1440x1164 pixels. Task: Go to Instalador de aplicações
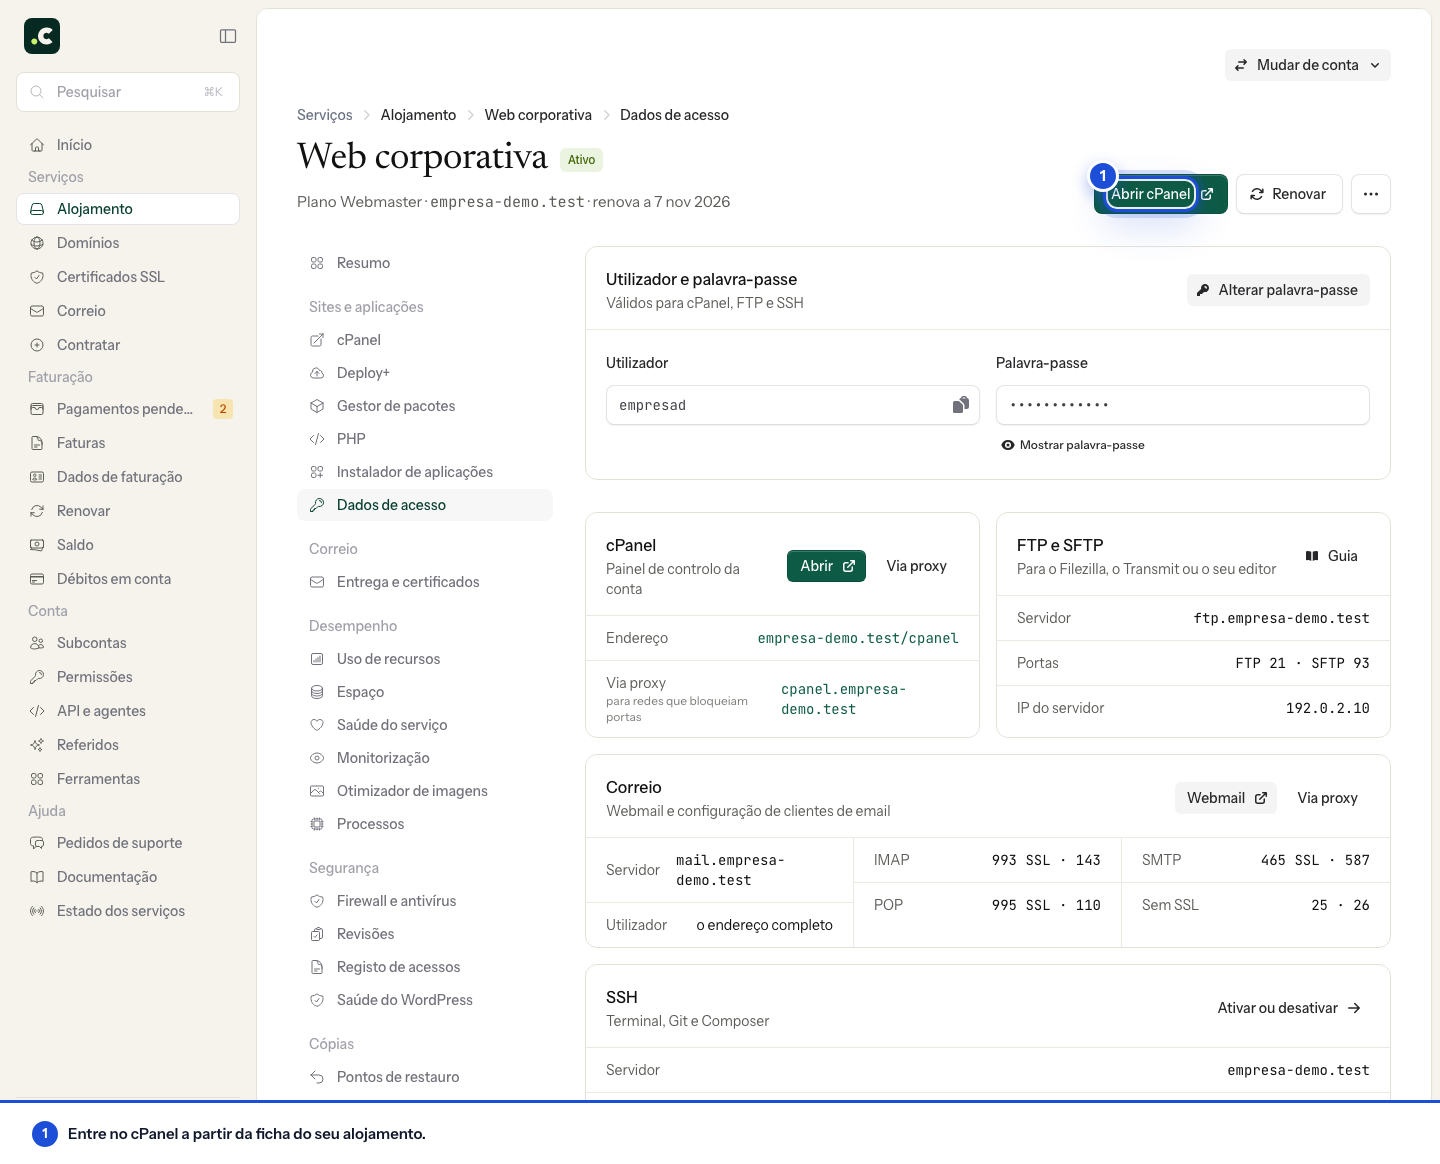[425, 472]
